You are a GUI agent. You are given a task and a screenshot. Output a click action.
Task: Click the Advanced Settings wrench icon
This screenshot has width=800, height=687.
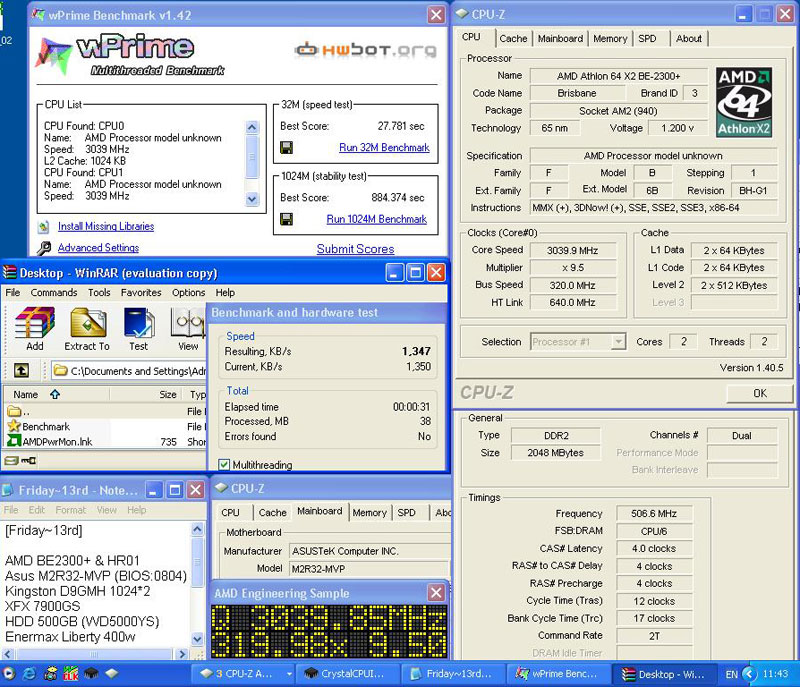[x=44, y=248]
